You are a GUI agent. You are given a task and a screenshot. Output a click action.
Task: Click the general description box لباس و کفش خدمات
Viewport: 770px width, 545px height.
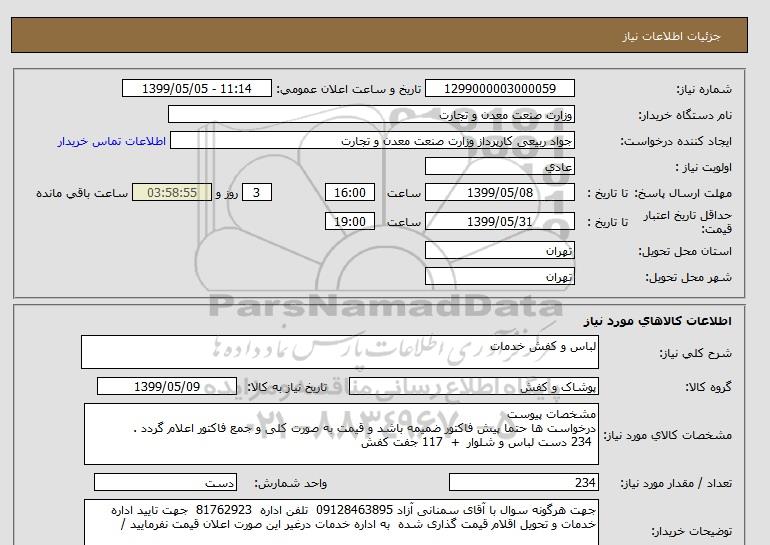click(x=340, y=352)
